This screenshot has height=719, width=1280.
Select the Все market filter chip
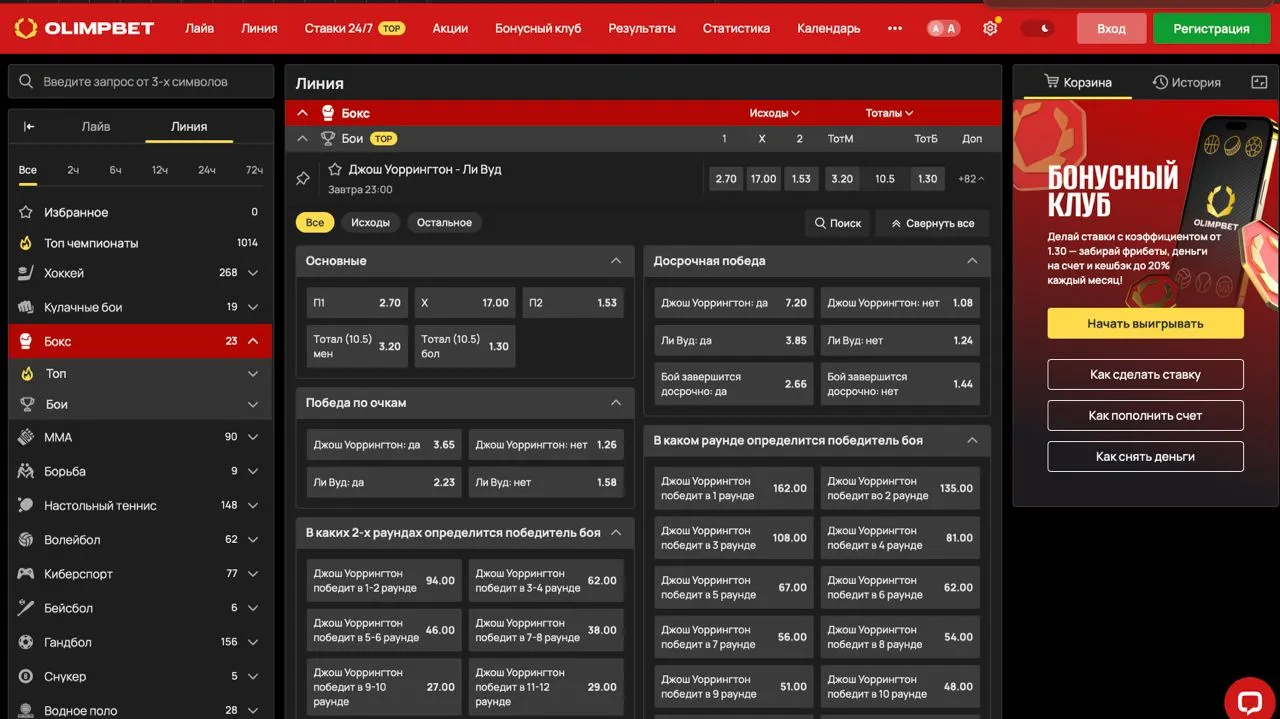click(315, 222)
